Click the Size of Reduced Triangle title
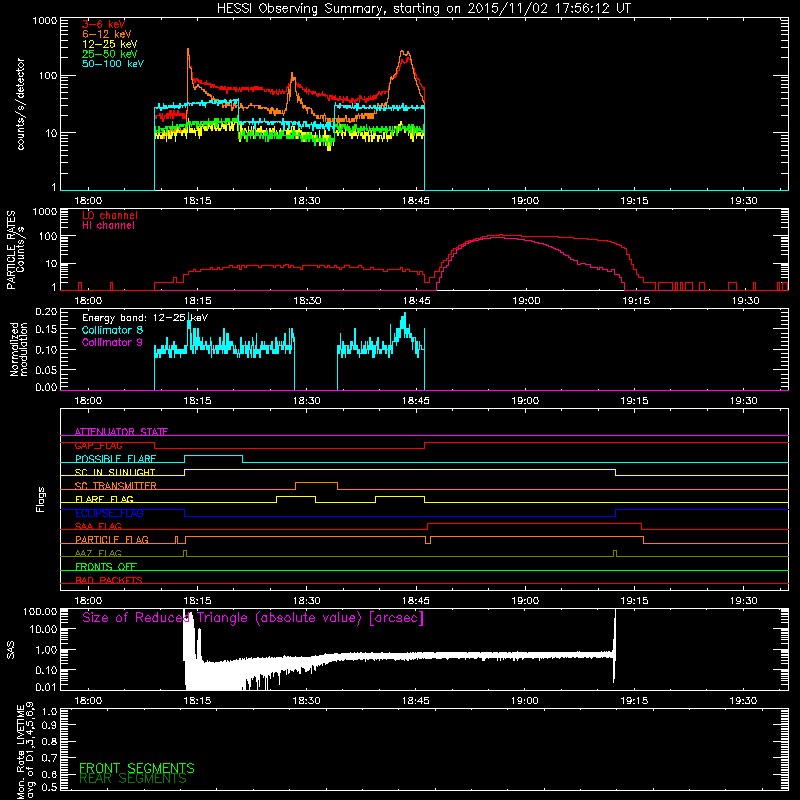 click(x=253, y=618)
